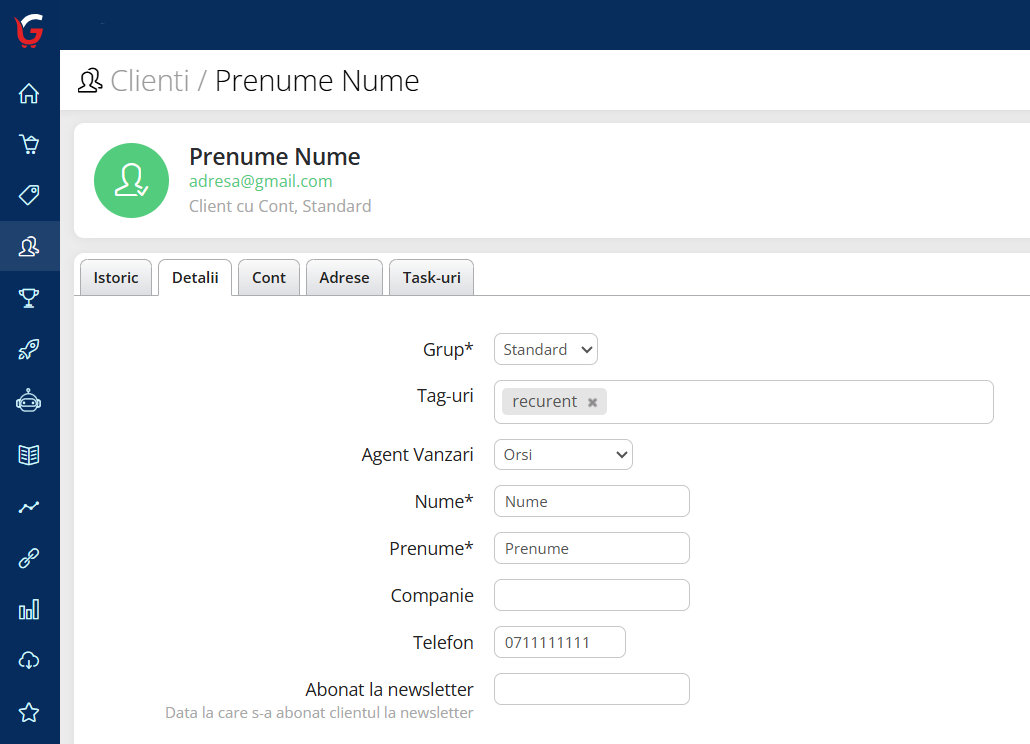Select the price tag icon in sidebar

29,194
